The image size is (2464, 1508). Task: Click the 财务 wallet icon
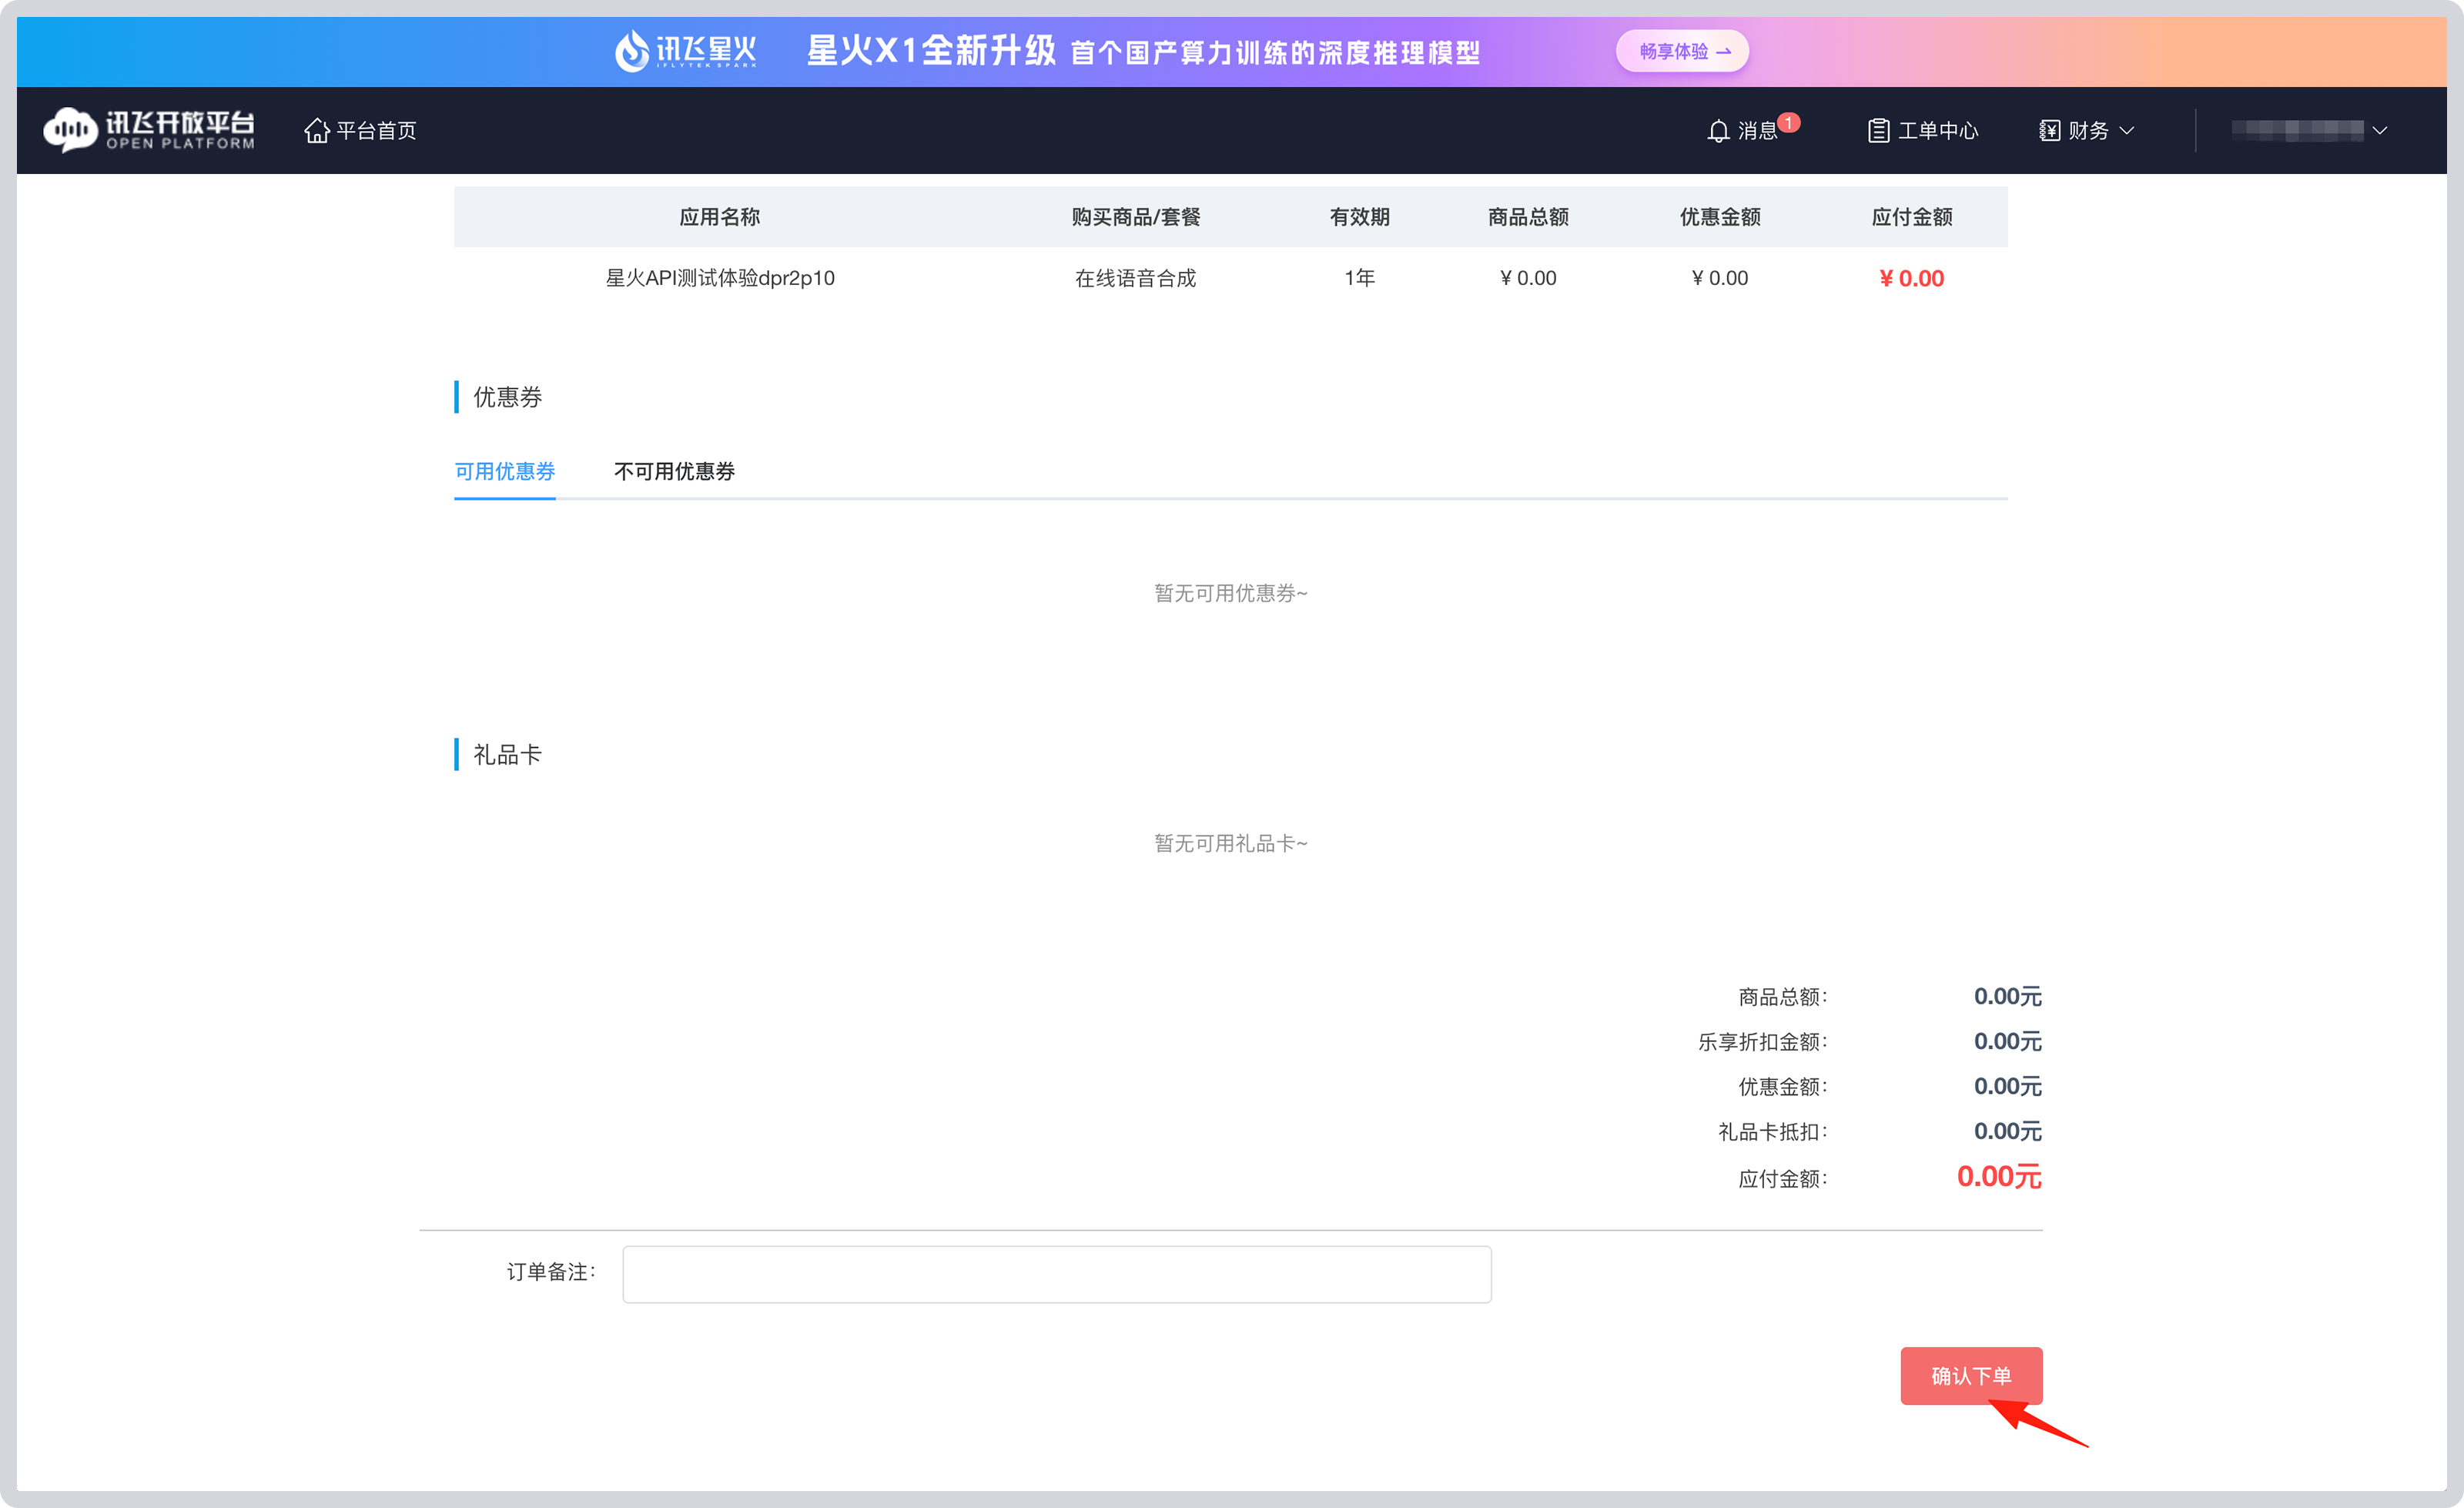click(2048, 130)
